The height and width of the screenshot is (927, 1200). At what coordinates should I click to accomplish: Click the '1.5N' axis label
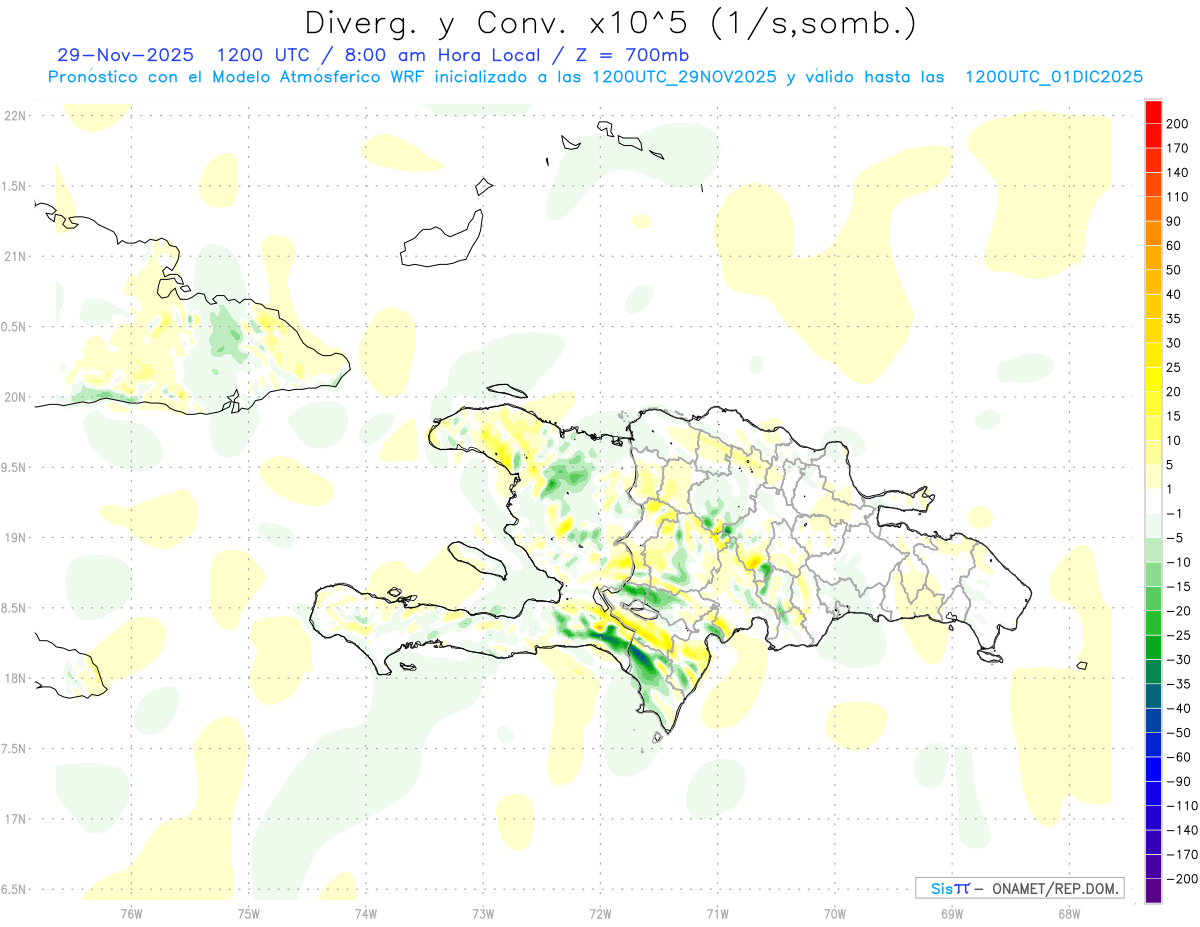(15, 186)
